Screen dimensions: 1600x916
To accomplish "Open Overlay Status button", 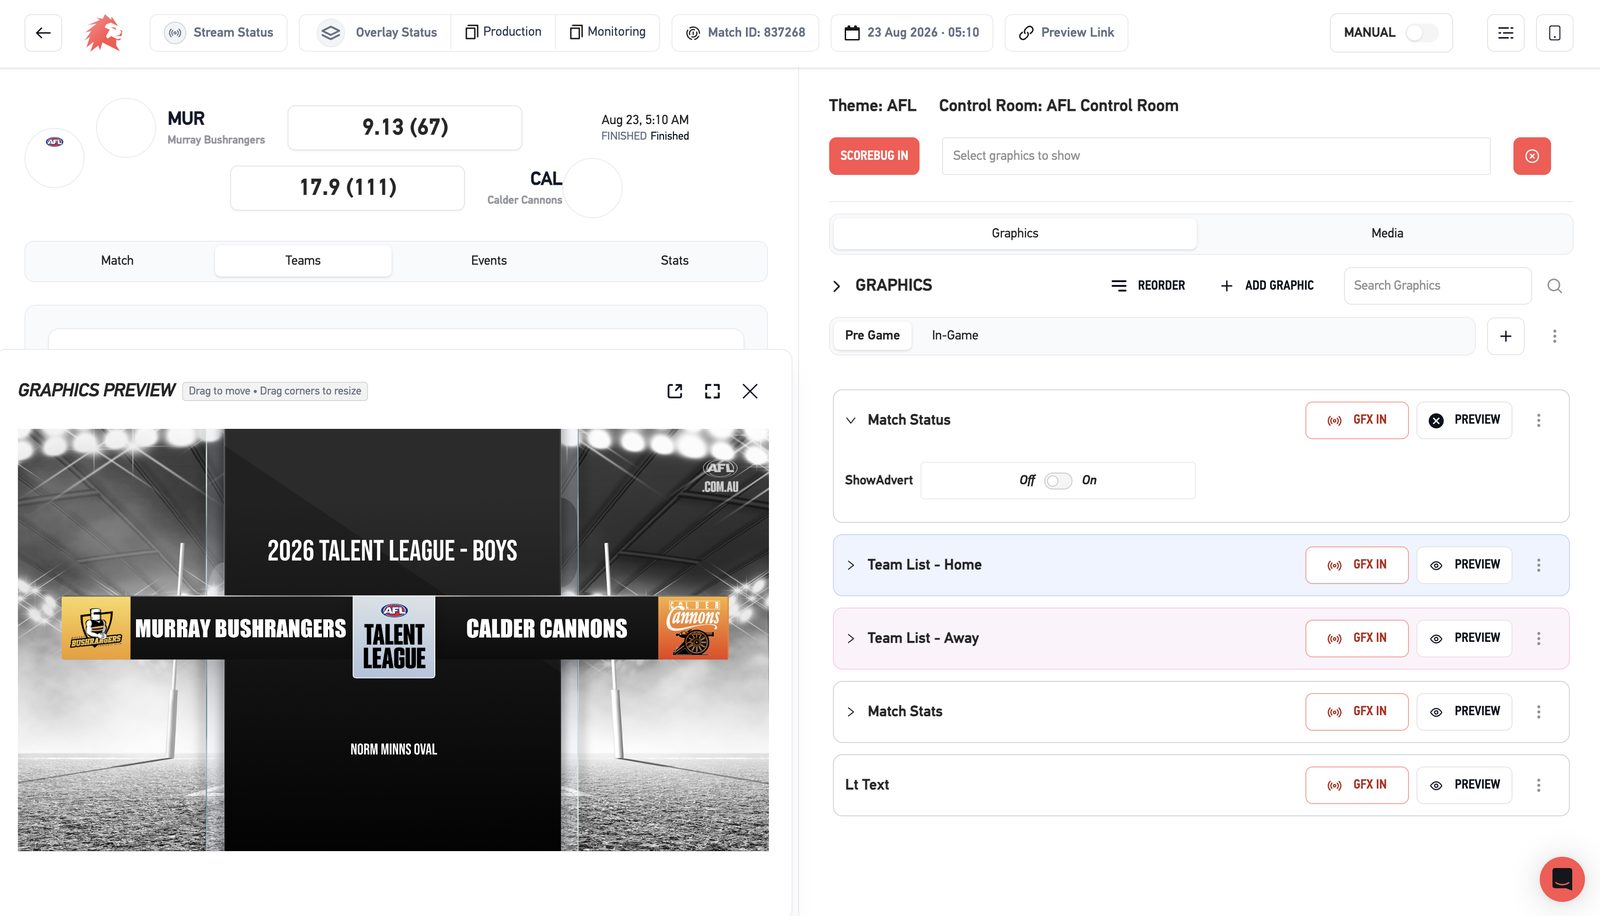I will click(x=378, y=33).
